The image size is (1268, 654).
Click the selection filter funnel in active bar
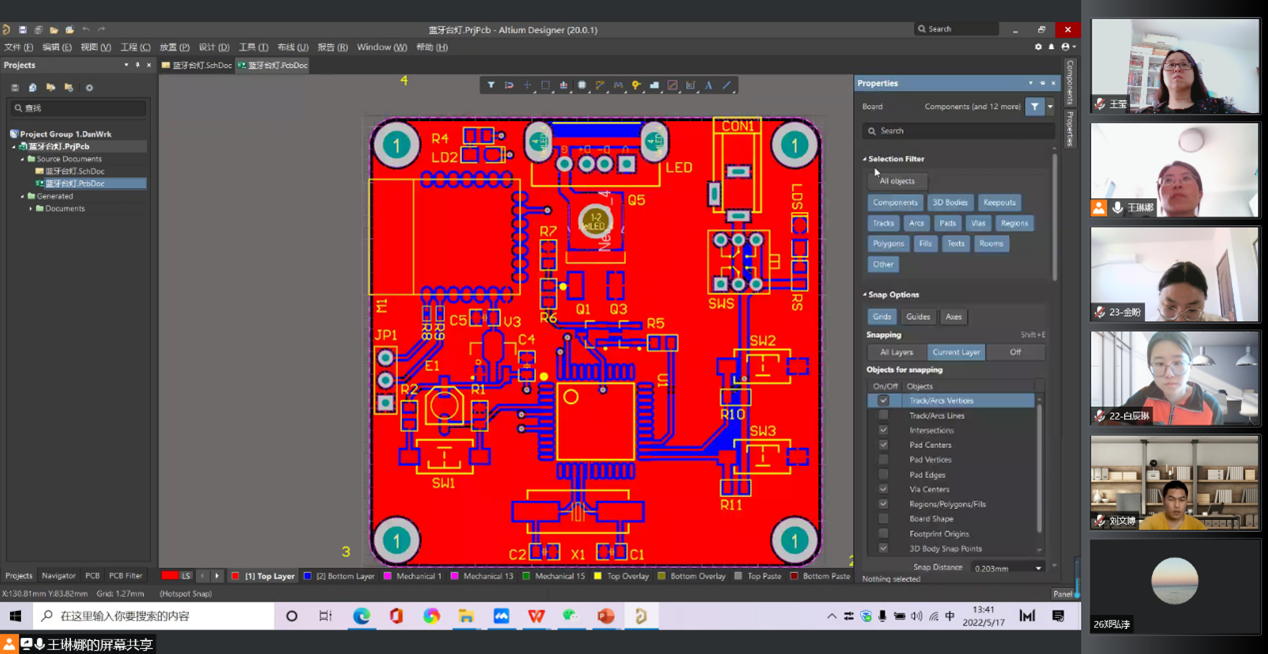pos(491,86)
